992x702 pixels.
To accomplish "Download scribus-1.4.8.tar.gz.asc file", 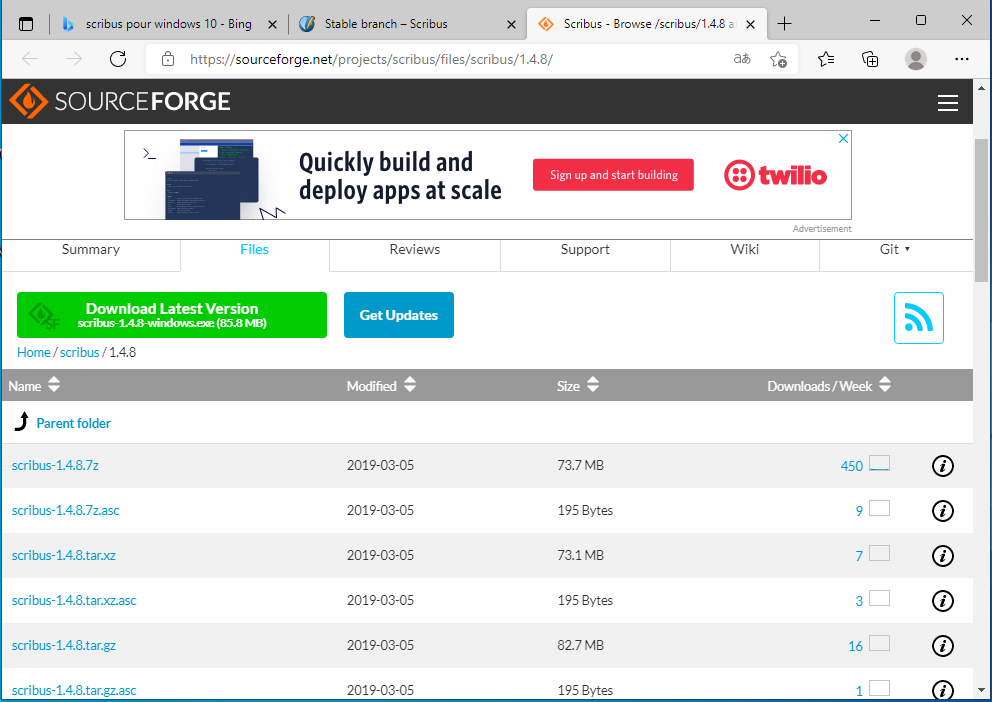I will coord(74,690).
